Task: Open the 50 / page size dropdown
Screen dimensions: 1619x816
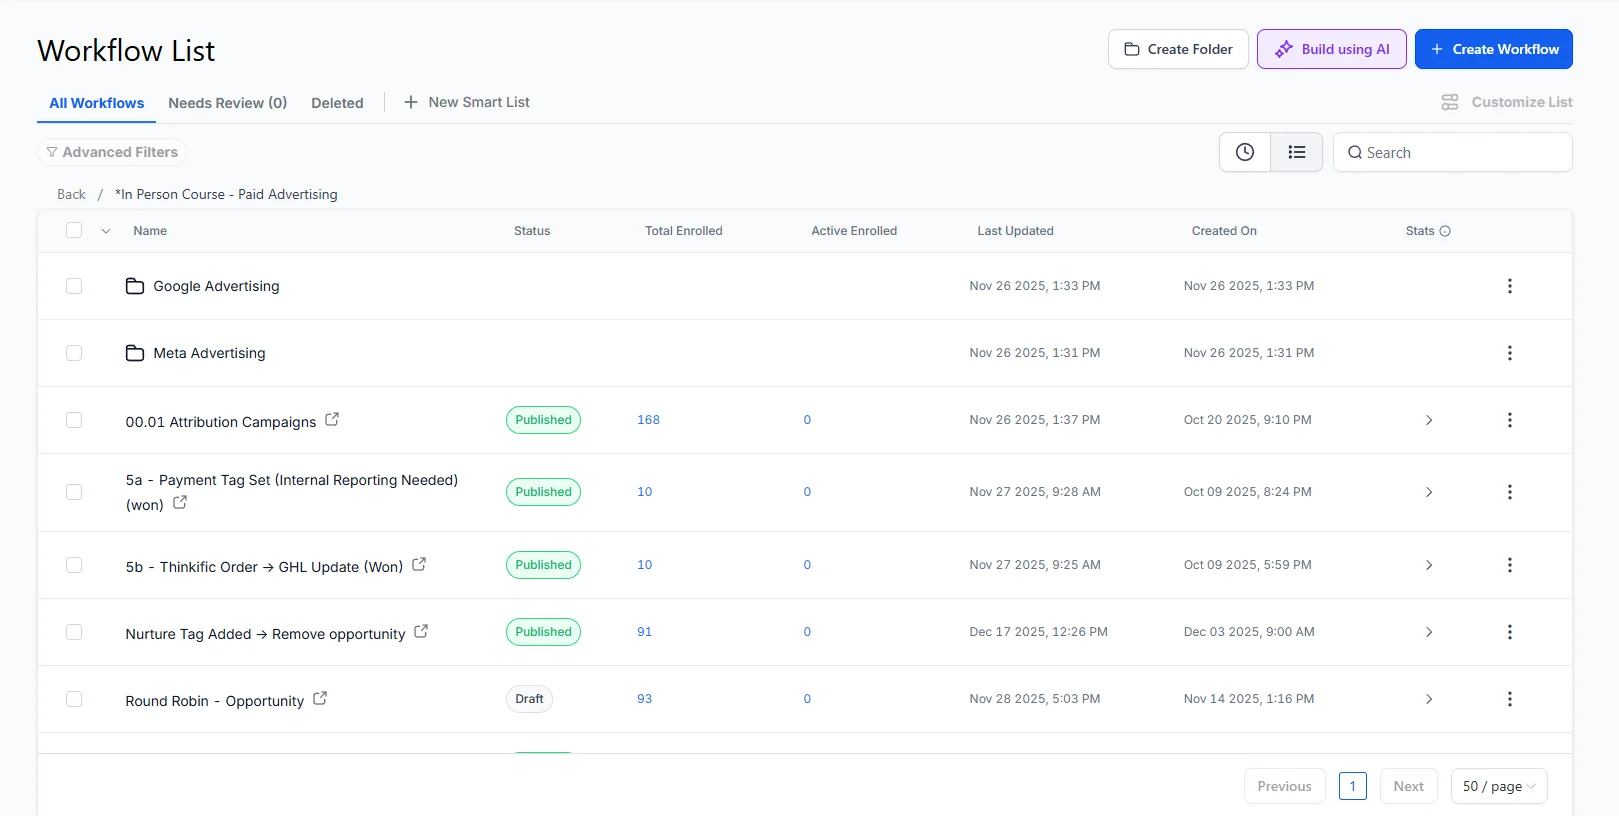Action: [1499, 786]
